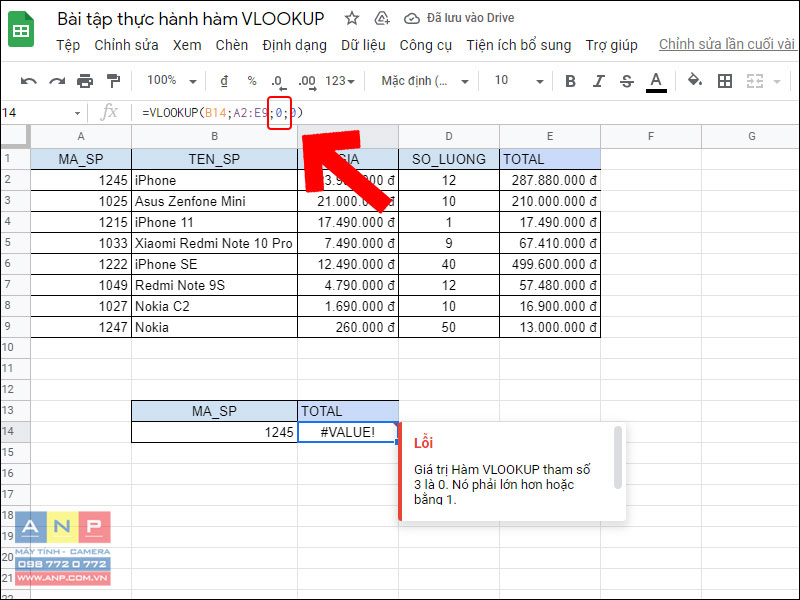800x600 pixels.
Task: Toggle italic formatting
Action: point(598,81)
